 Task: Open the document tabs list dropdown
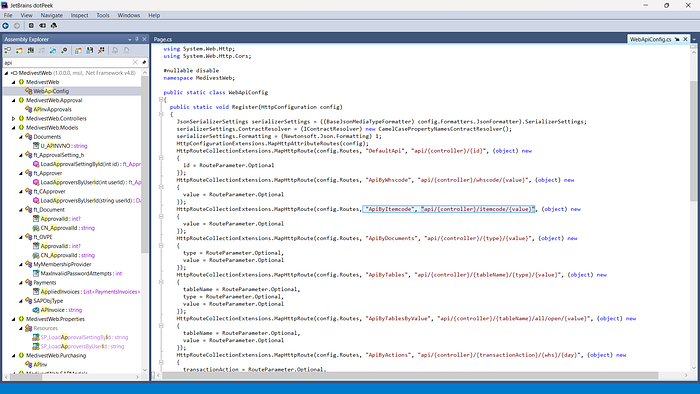(x=694, y=39)
